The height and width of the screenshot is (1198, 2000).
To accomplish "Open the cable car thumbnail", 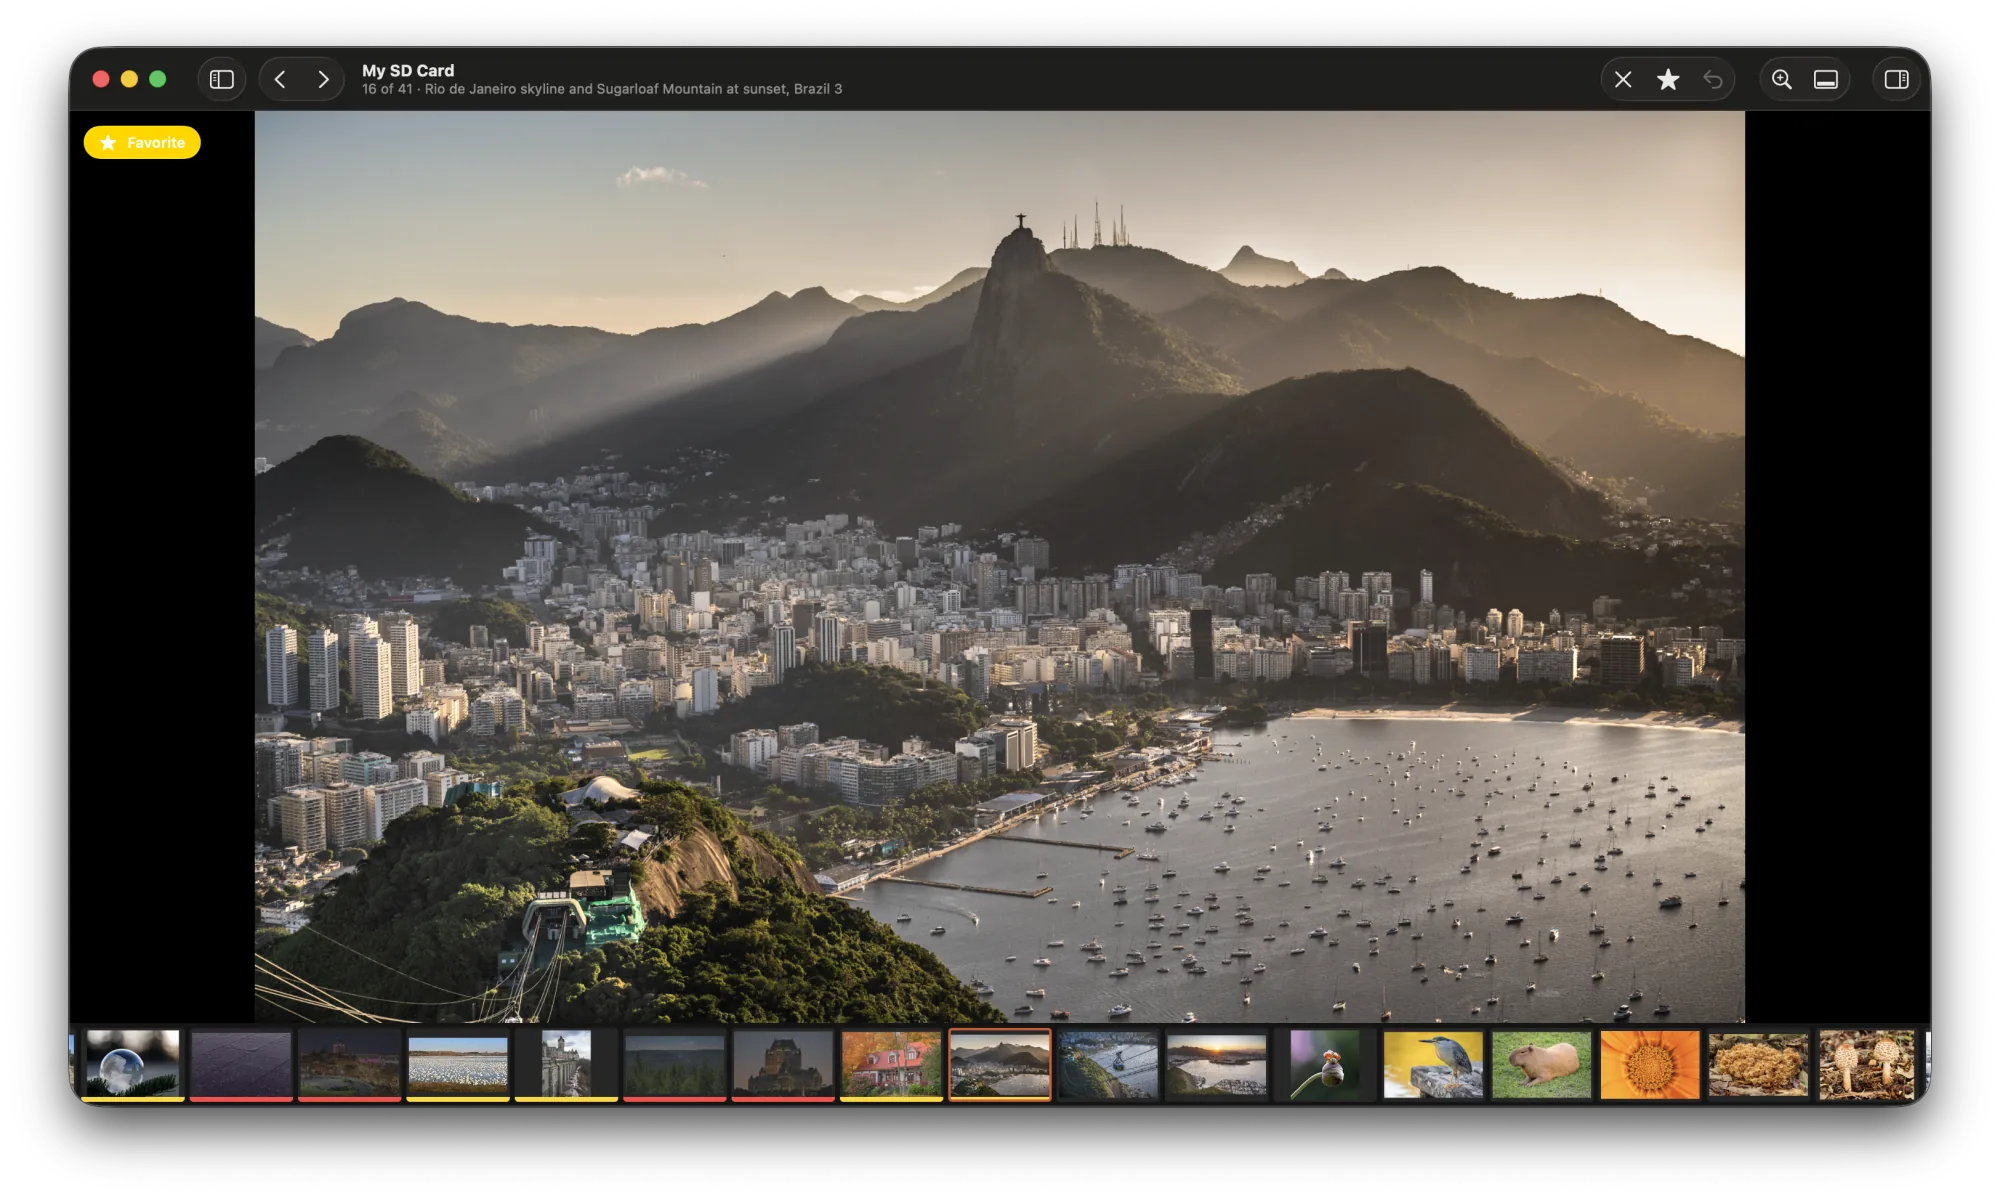I will [x=1108, y=1065].
